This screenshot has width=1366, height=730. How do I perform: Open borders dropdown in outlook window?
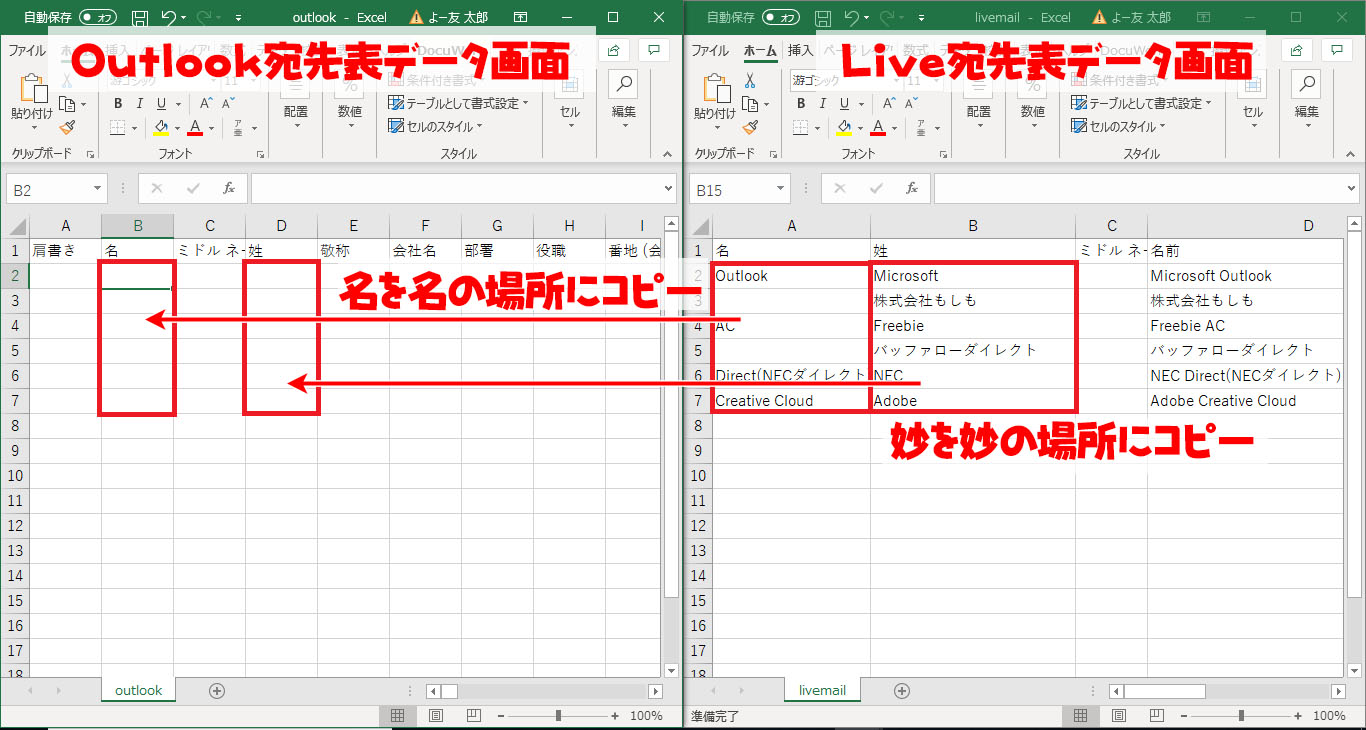132,127
